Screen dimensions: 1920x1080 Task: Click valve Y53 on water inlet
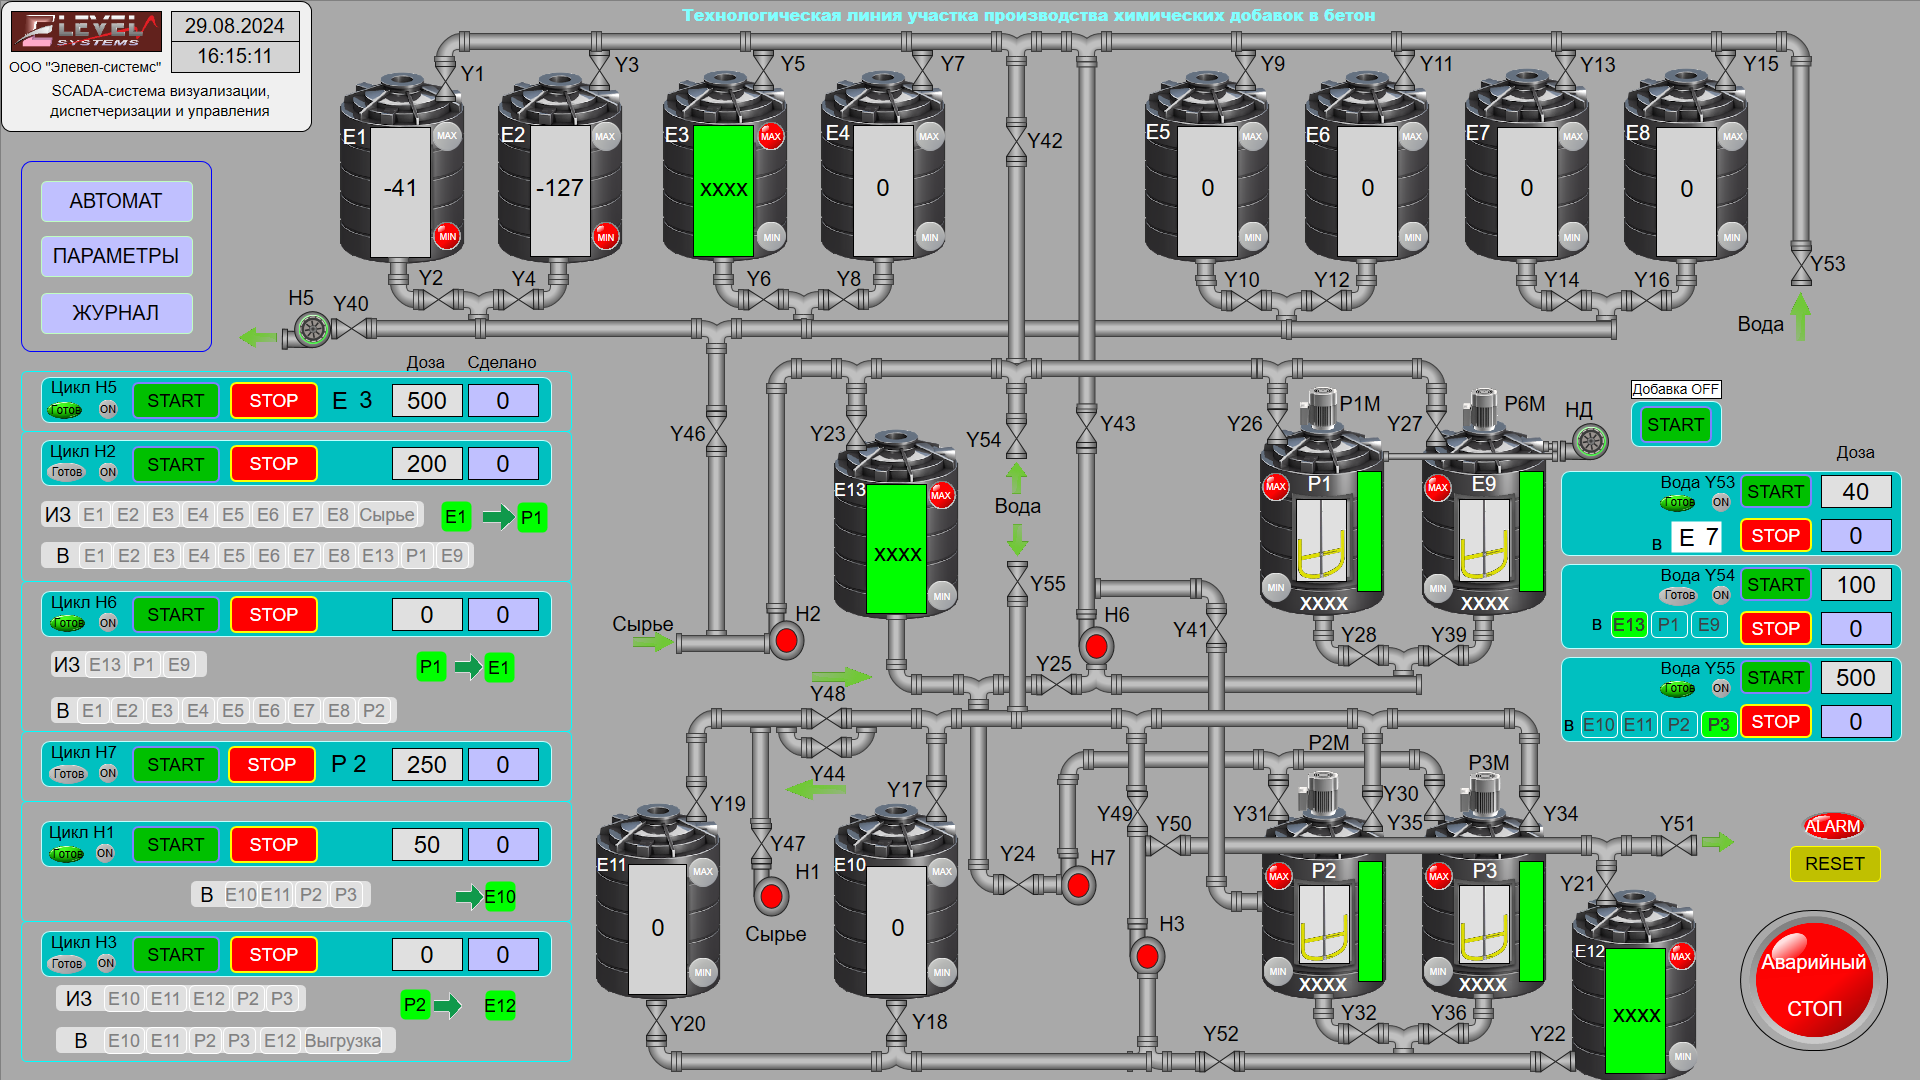(x=1800, y=264)
